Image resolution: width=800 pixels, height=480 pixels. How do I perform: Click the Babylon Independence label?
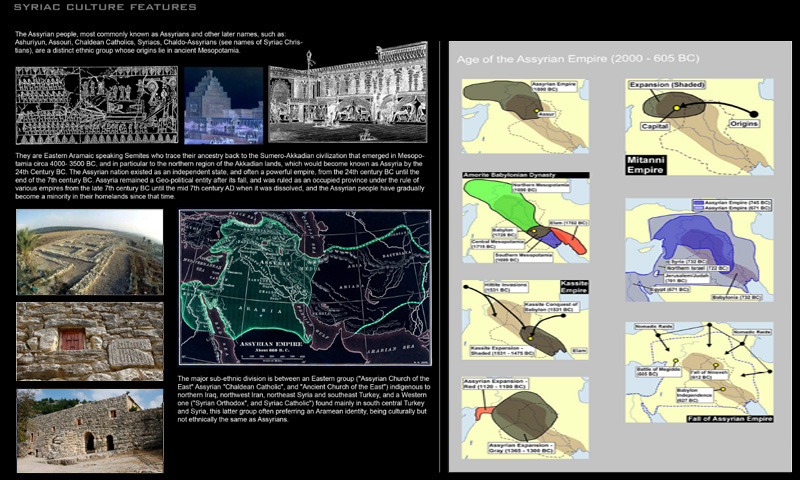(694, 395)
